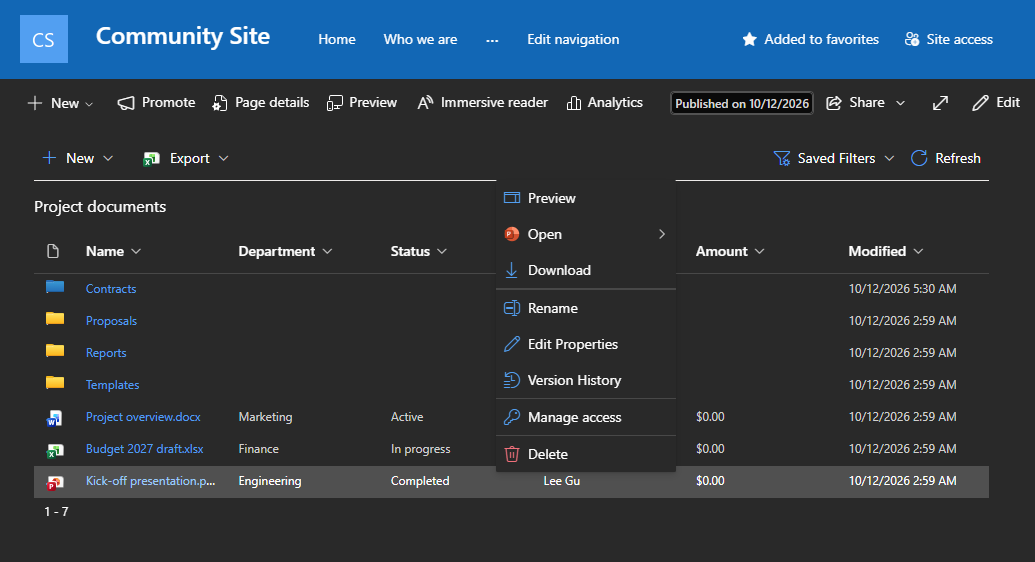Click the Share arrow icon

(834, 103)
